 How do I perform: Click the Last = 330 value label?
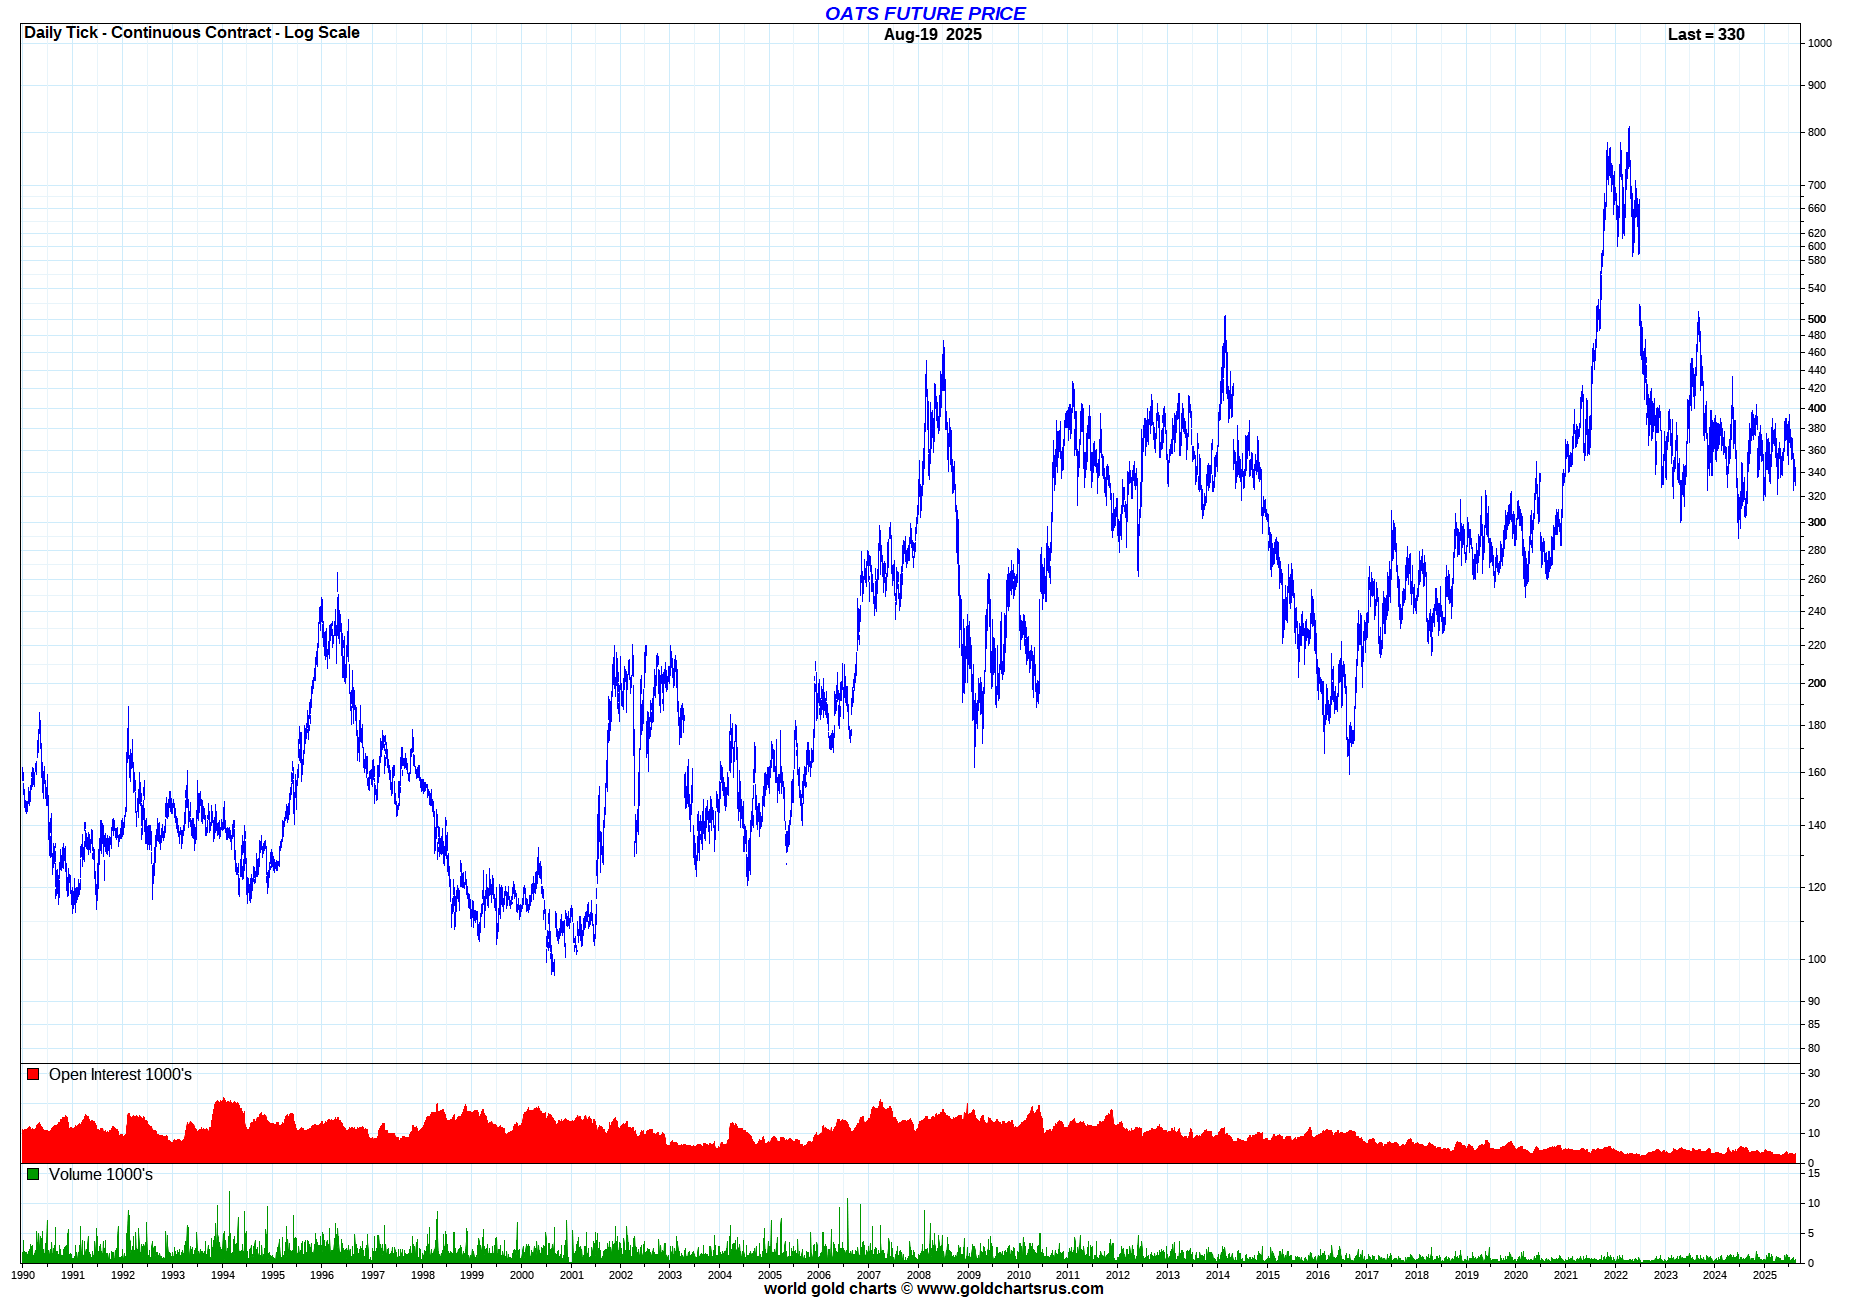coord(1706,34)
